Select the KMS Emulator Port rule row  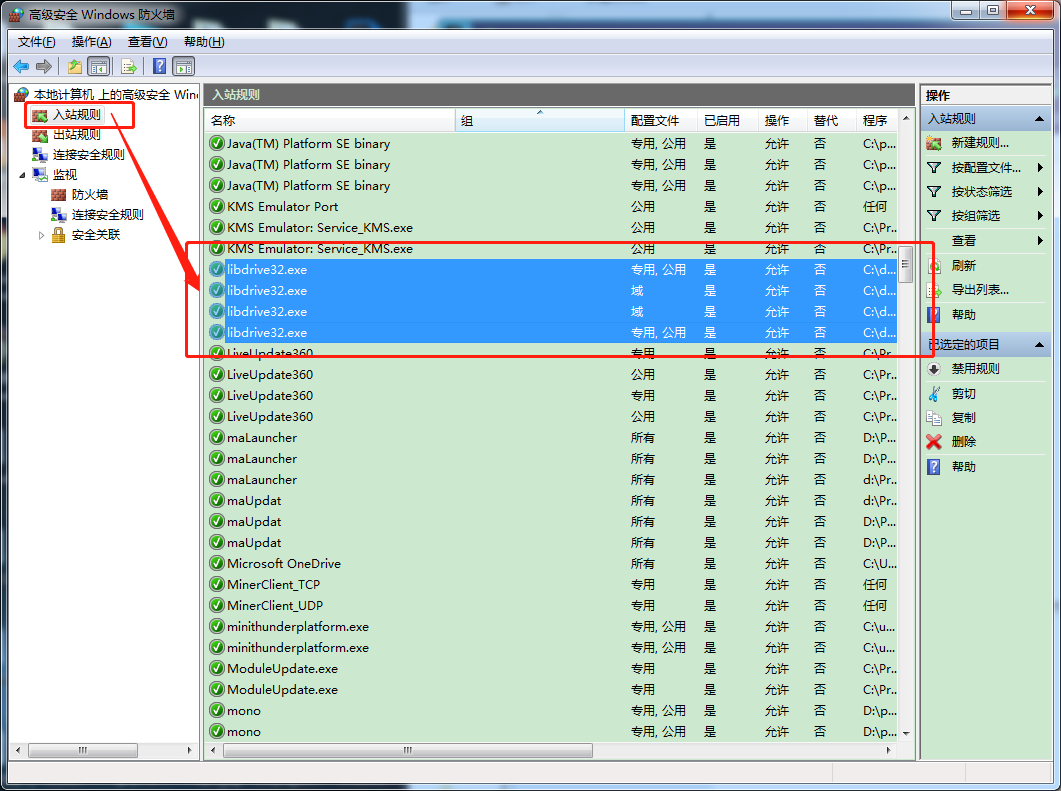[552, 206]
